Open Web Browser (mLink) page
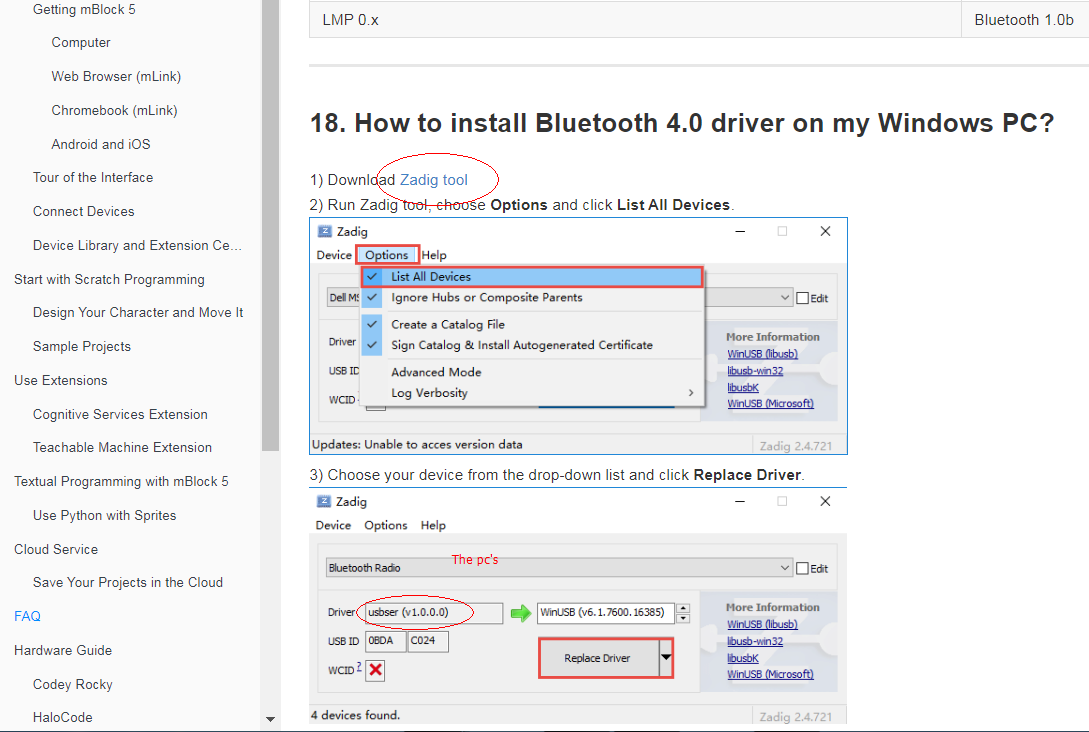 click(116, 76)
